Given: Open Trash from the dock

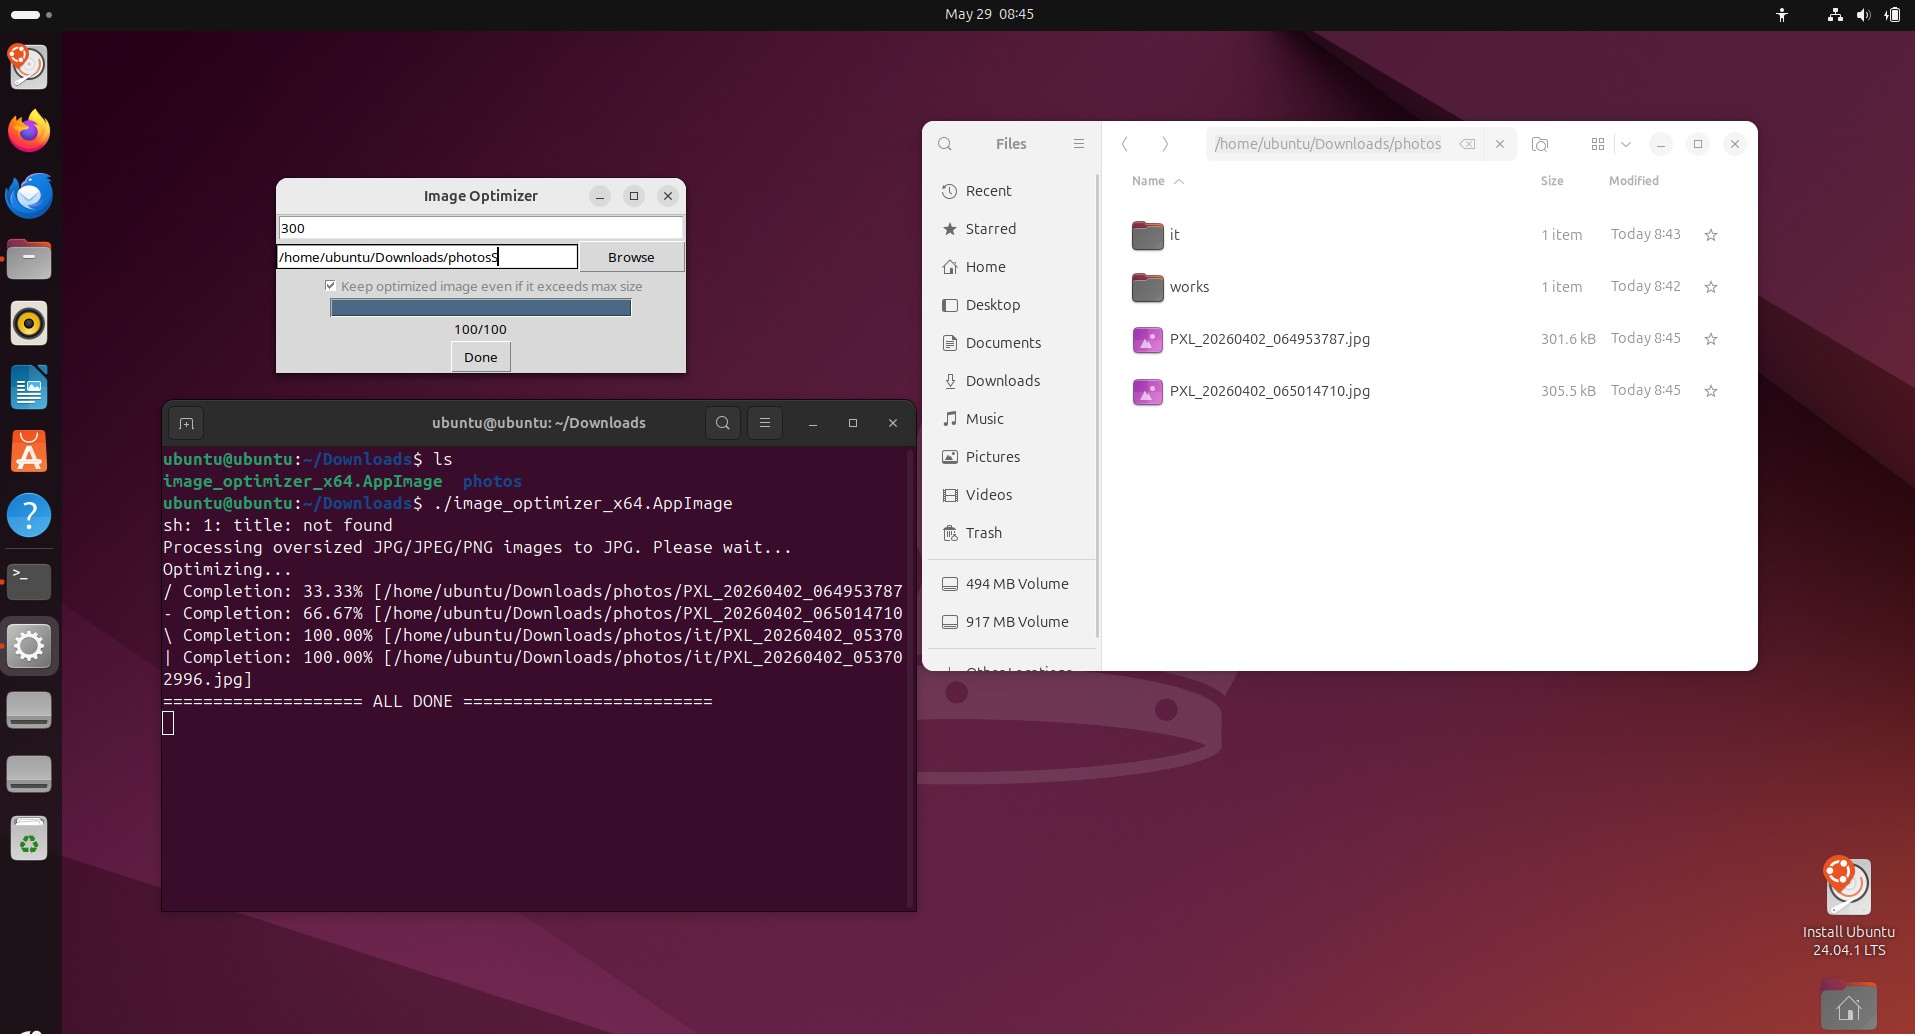Looking at the screenshot, I should click(29, 838).
